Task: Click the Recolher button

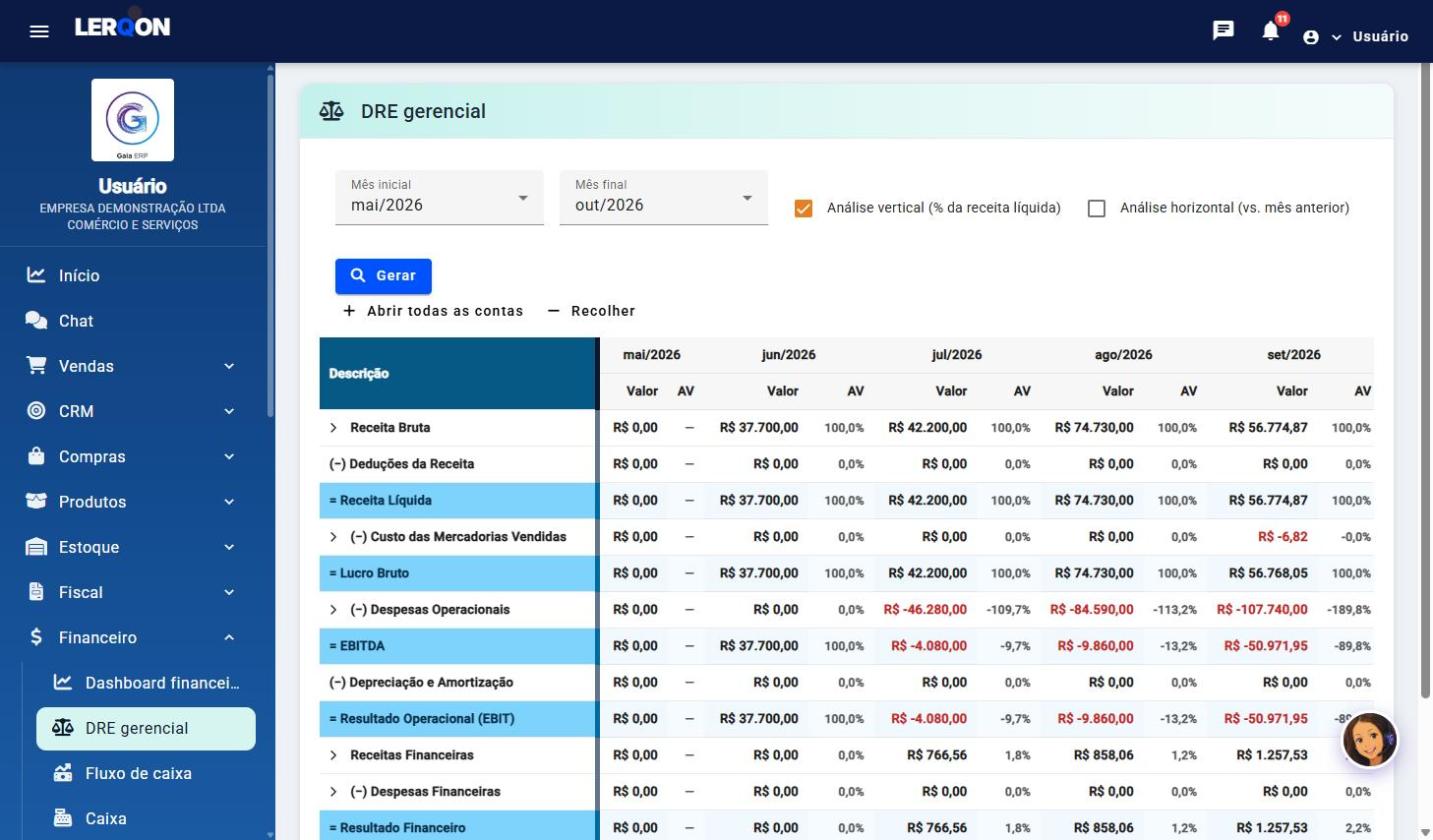Action: (592, 311)
